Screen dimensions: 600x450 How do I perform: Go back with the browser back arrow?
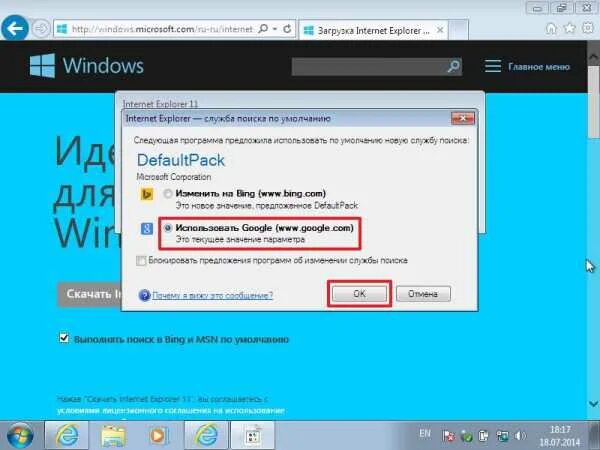[15, 28]
